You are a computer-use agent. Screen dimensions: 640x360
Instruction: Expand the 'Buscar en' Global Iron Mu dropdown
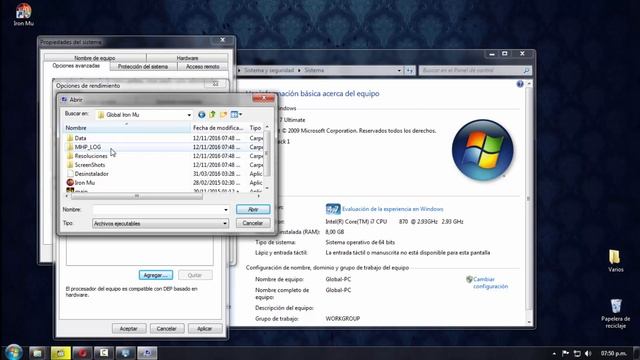point(189,115)
